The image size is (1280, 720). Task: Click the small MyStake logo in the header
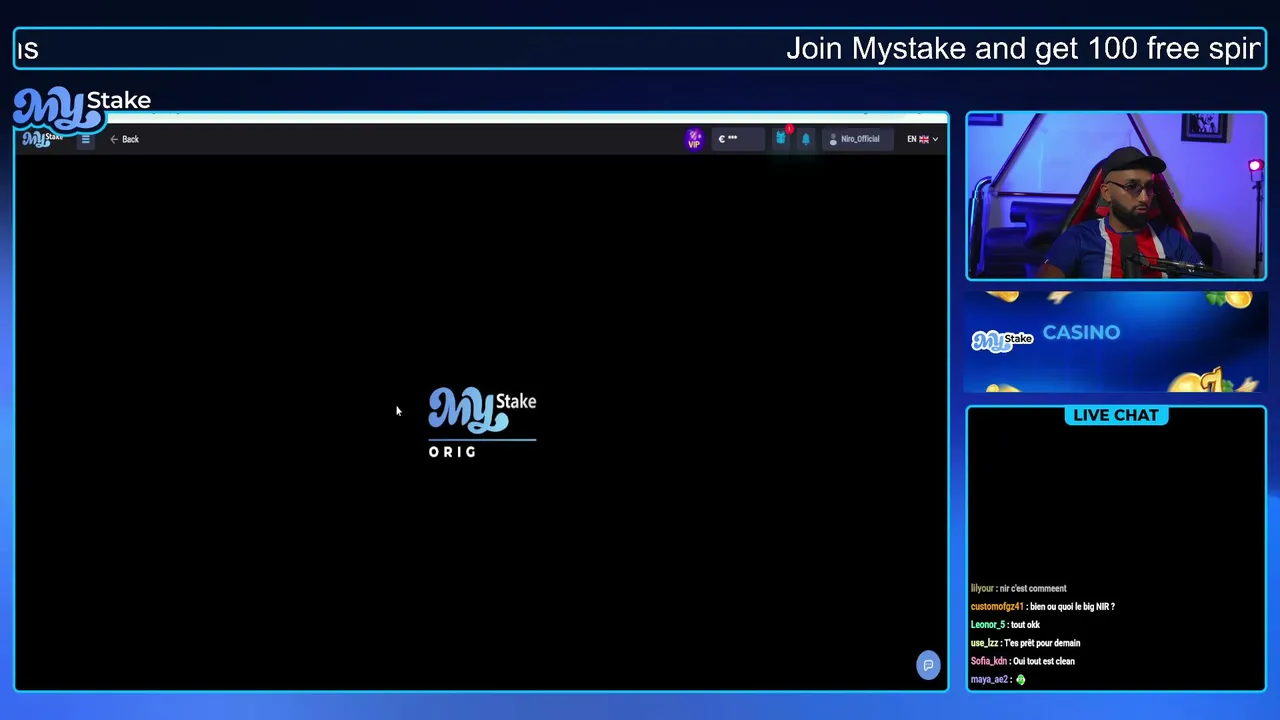tap(43, 139)
